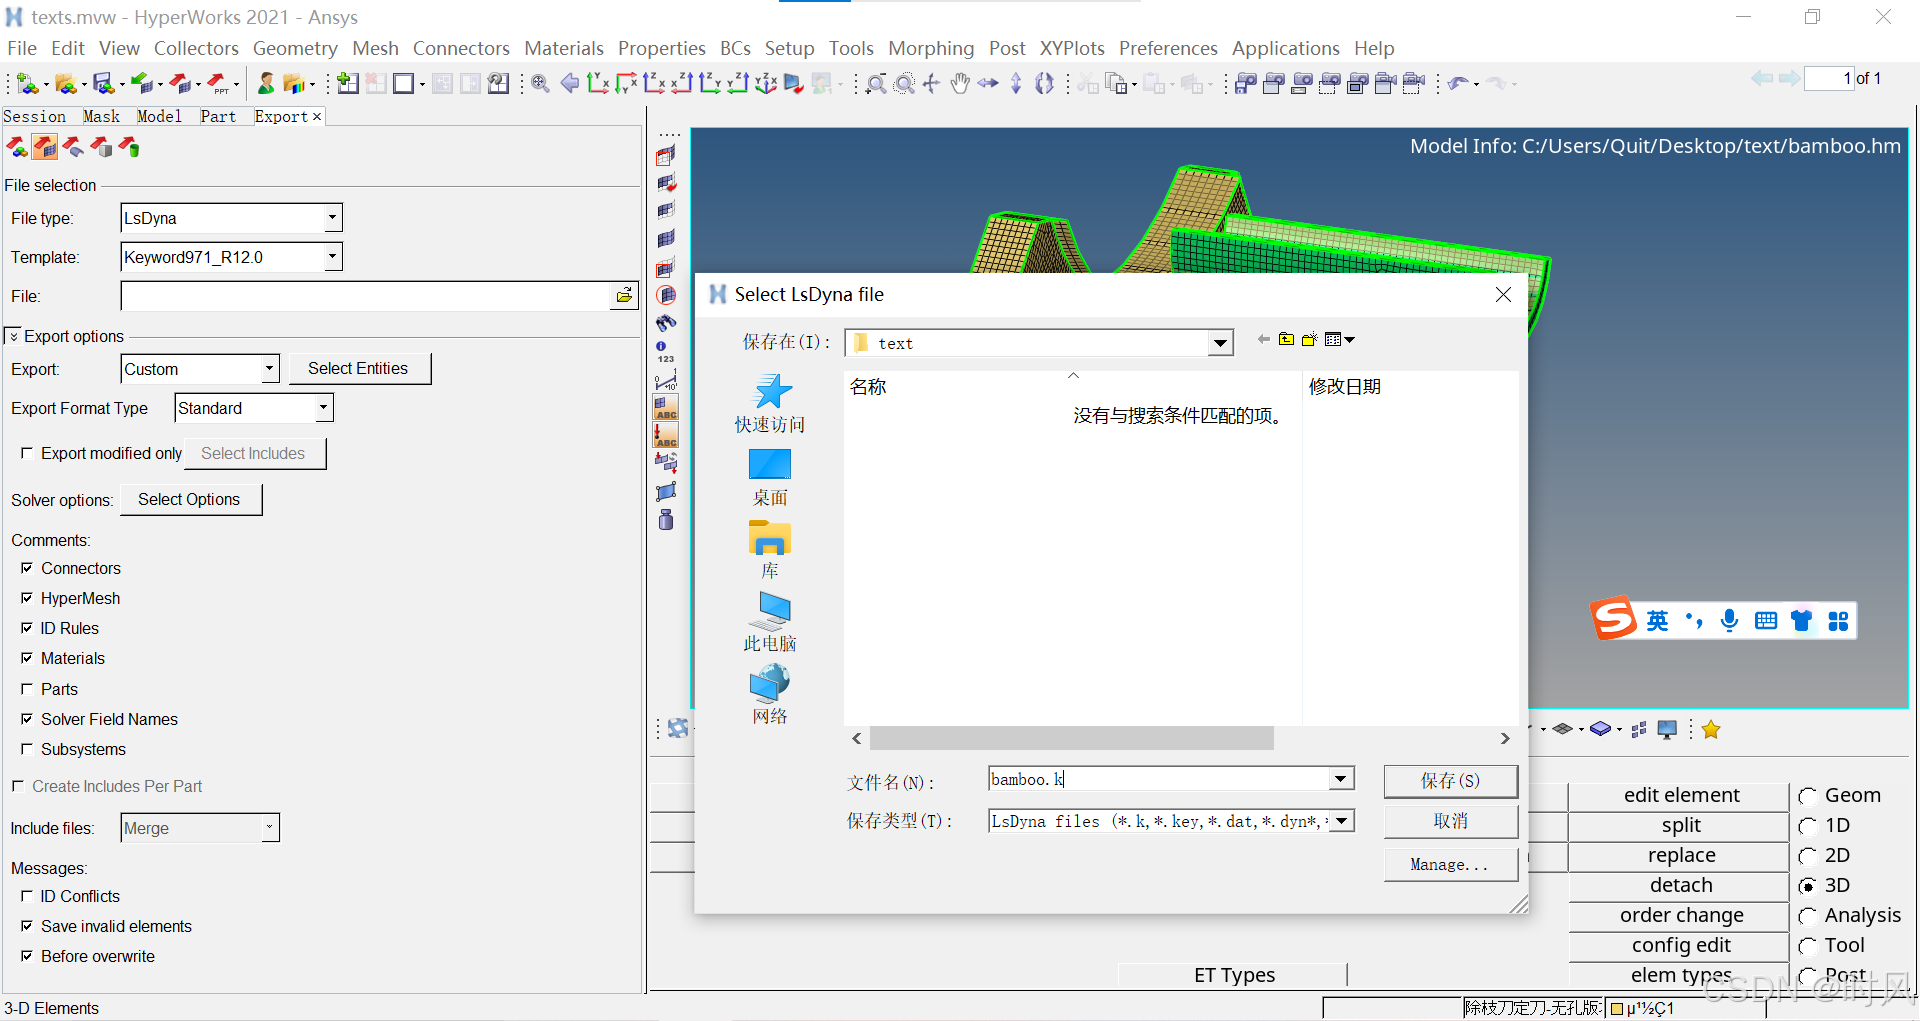Click the Import Model toolbar icon
The width and height of the screenshot is (1920, 1021).
pyautogui.click(x=143, y=84)
